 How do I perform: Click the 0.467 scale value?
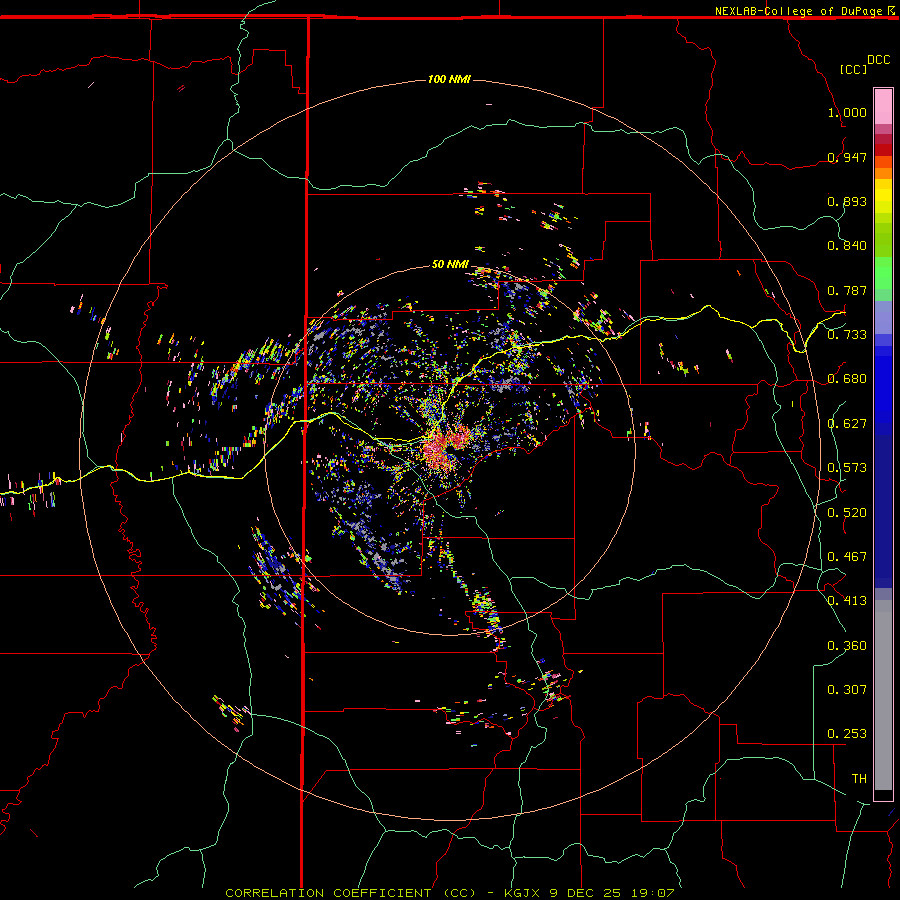(x=847, y=557)
